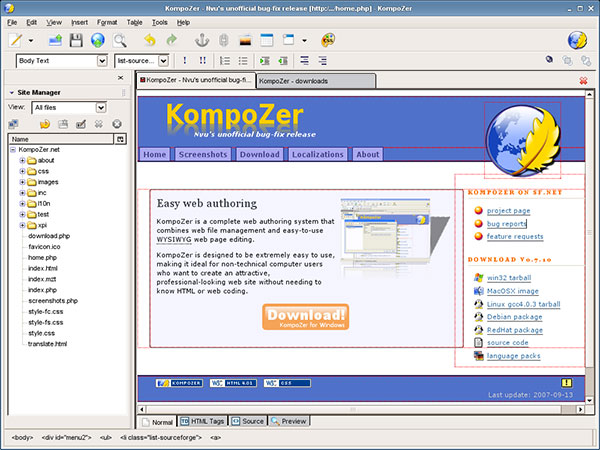Toggle the numbered list button
600x450 pixels.
[x=226, y=61]
